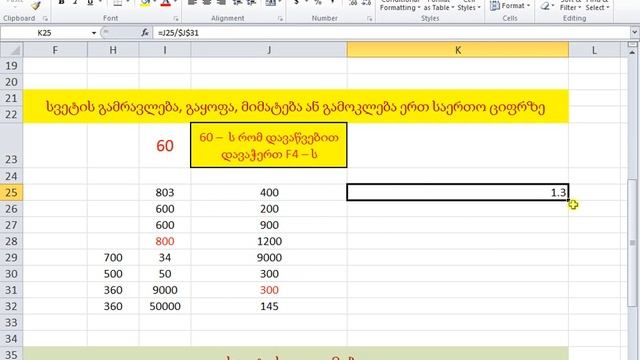Open Font Color dropdown arrow

pyautogui.click(x=175, y=2)
